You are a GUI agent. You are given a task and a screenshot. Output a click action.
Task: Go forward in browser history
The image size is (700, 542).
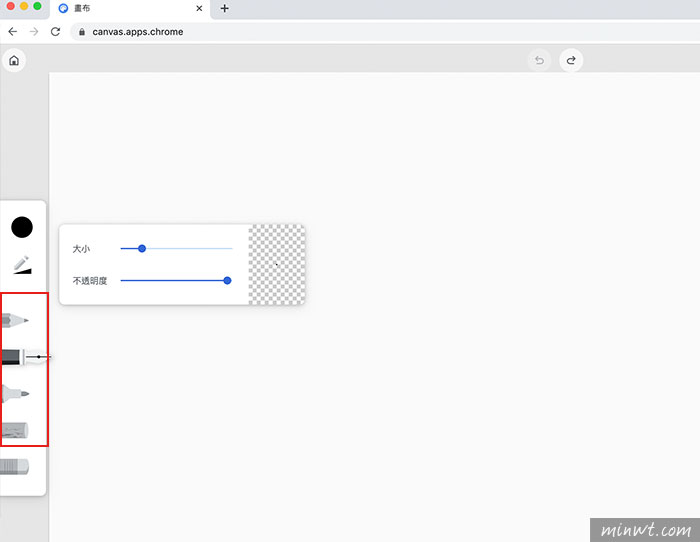point(34,32)
